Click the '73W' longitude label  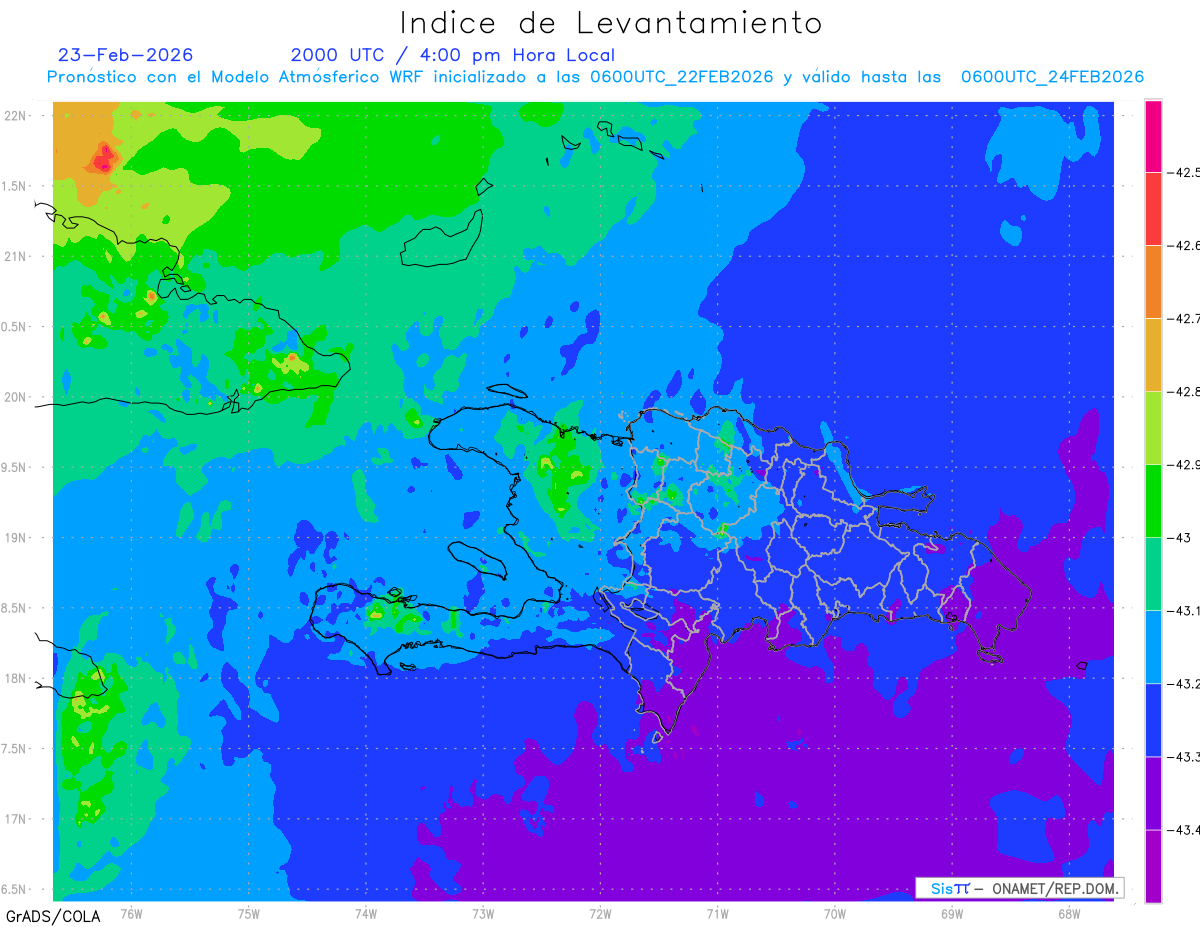(x=483, y=913)
